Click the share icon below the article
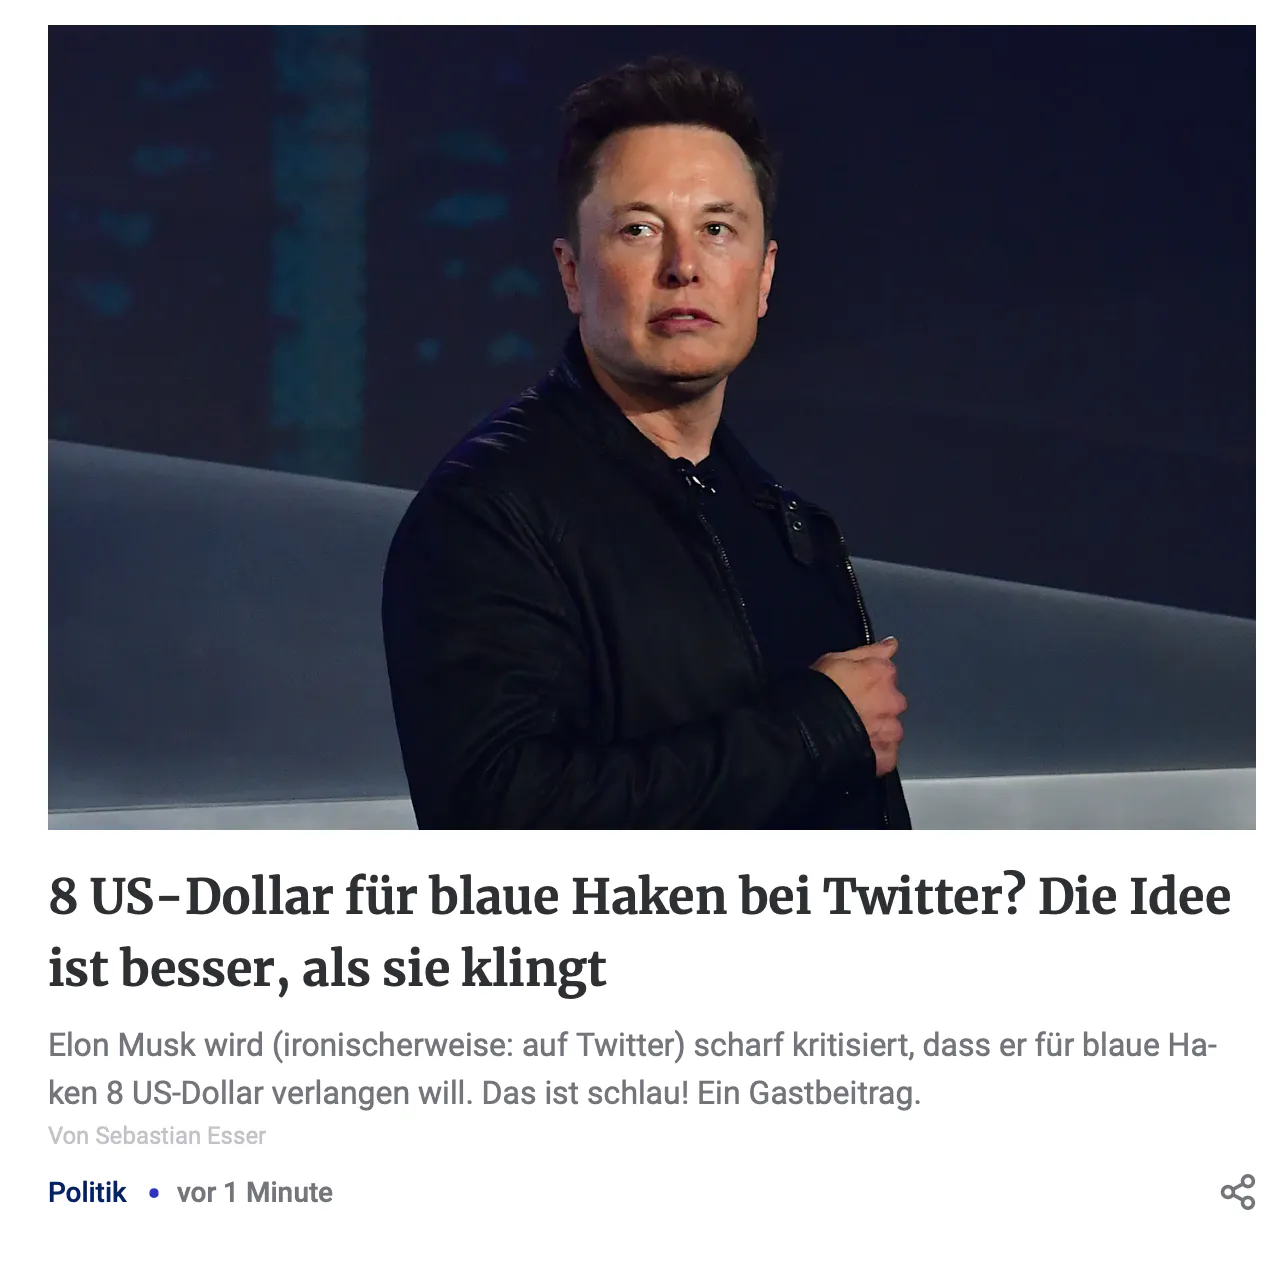The width and height of the screenshot is (1278, 1272). coord(1237,1192)
